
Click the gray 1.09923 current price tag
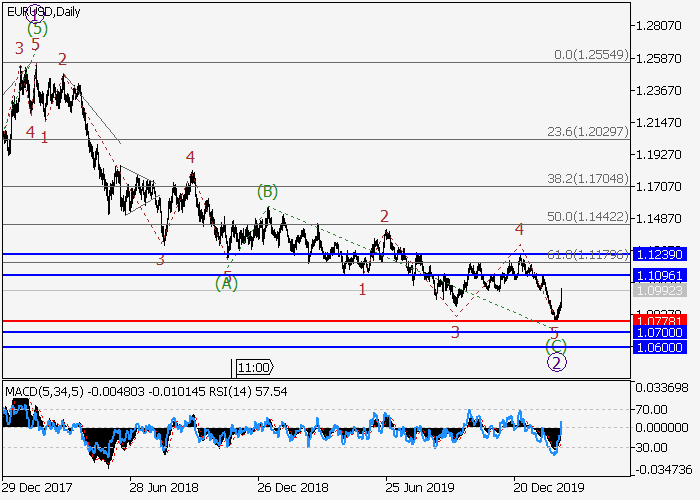click(657, 291)
